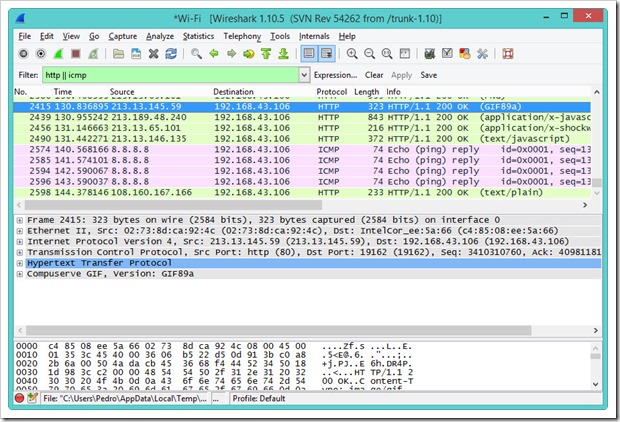620x422 pixels.
Task: Open the Statistics menu
Action: (198, 36)
